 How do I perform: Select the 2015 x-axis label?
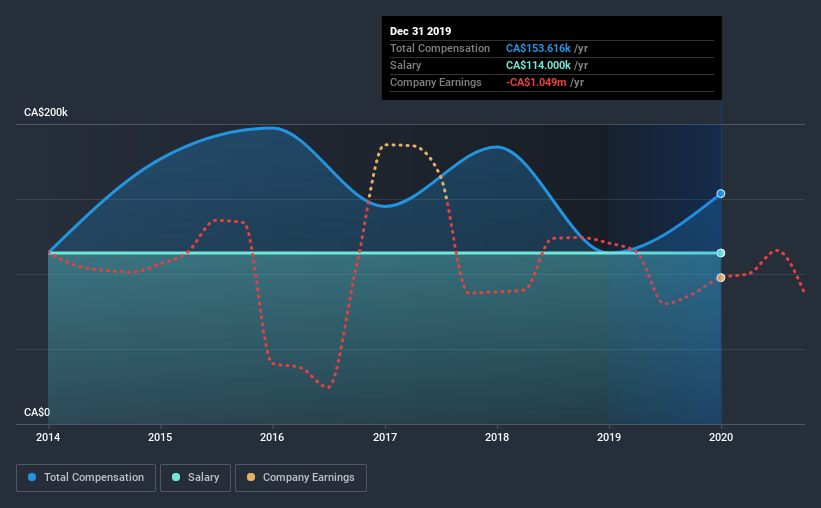click(x=160, y=437)
